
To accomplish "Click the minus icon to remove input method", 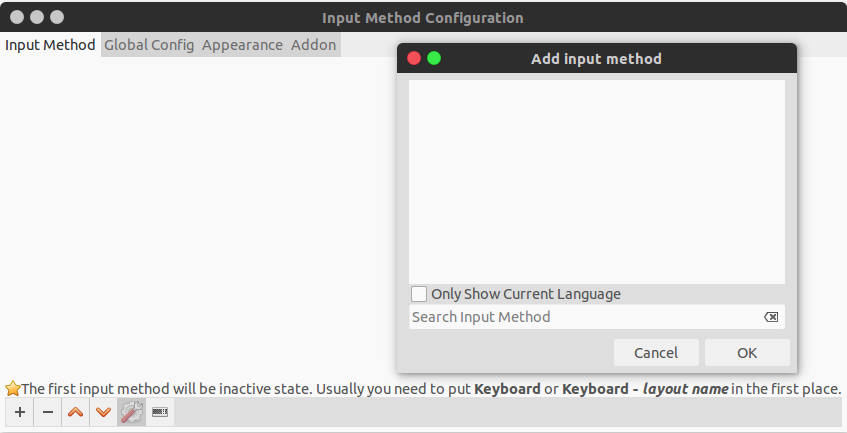I will tap(48, 412).
